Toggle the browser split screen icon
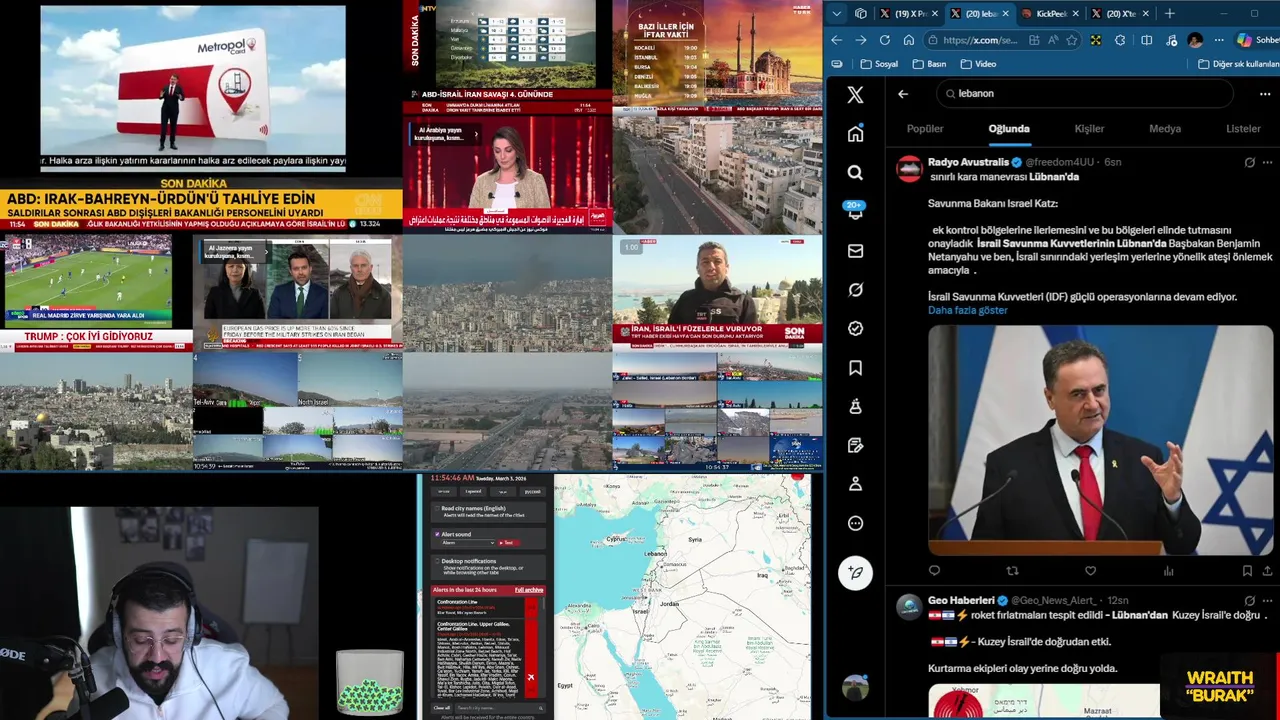Screen dimensions: 1280x720 [1146, 40]
